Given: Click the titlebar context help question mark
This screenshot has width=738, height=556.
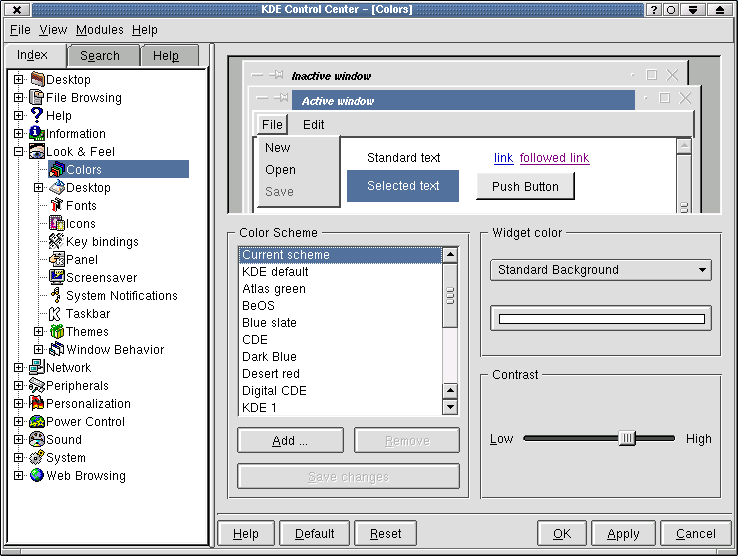Looking at the screenshot, I should (x=653, y=9).
